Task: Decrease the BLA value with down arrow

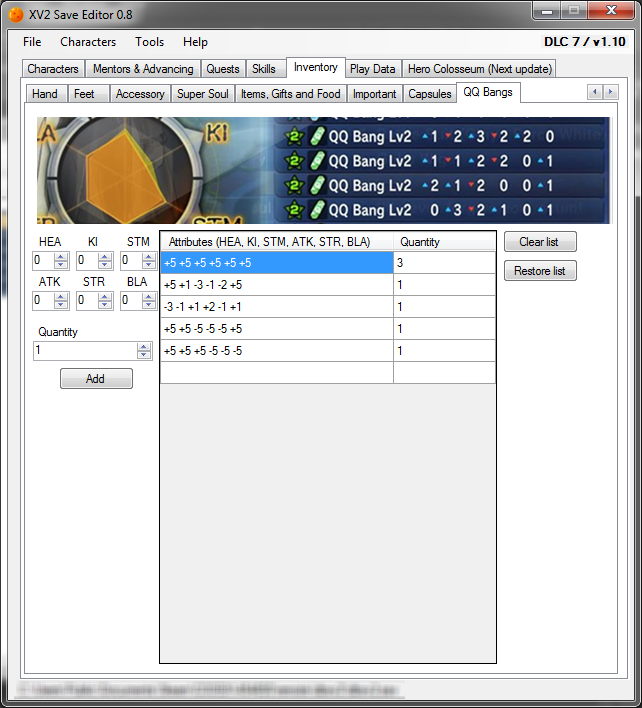Action: coord(149,305)
